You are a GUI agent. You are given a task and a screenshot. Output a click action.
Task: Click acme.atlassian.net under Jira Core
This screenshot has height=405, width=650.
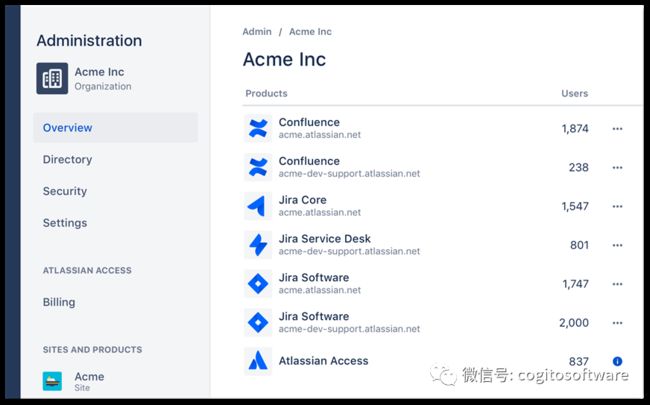[x=320, y=212]
